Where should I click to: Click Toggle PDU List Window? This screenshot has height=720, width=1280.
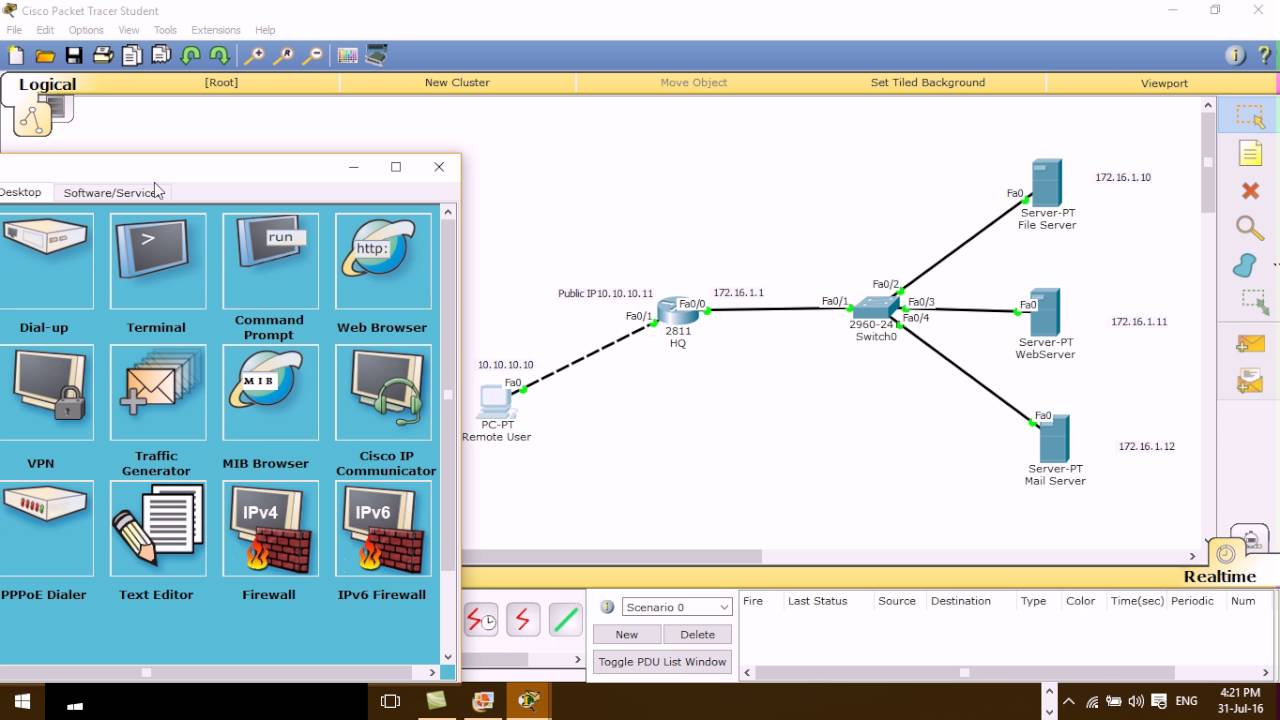(662, 662)
